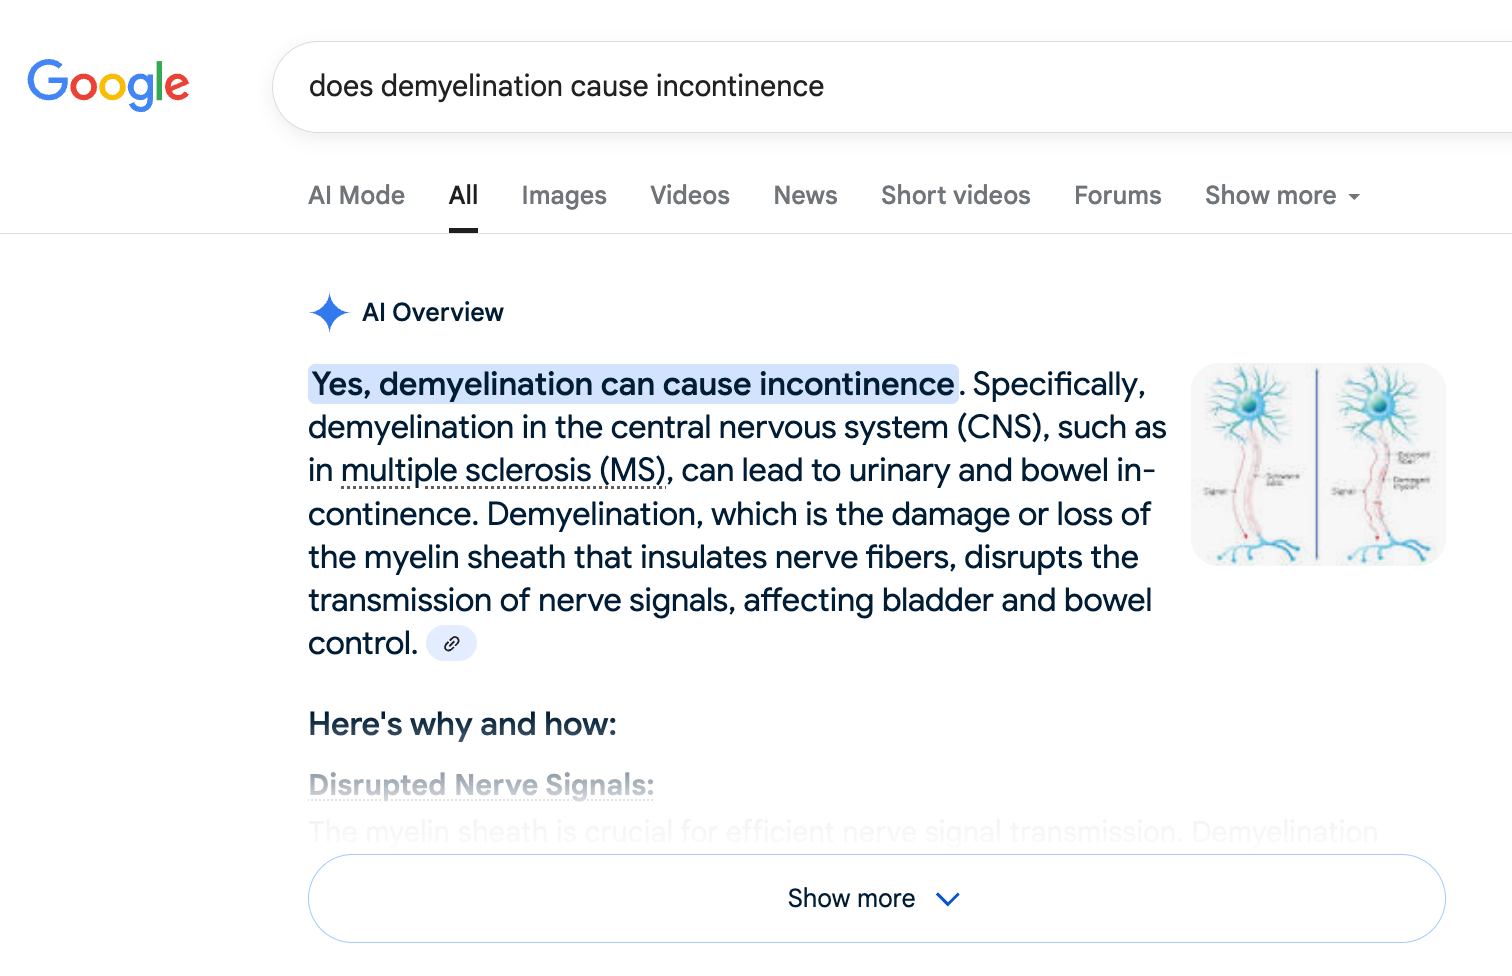Click the multiple sclerosis (MS) link
This screenshot has height=976, width=1512.
503,471
